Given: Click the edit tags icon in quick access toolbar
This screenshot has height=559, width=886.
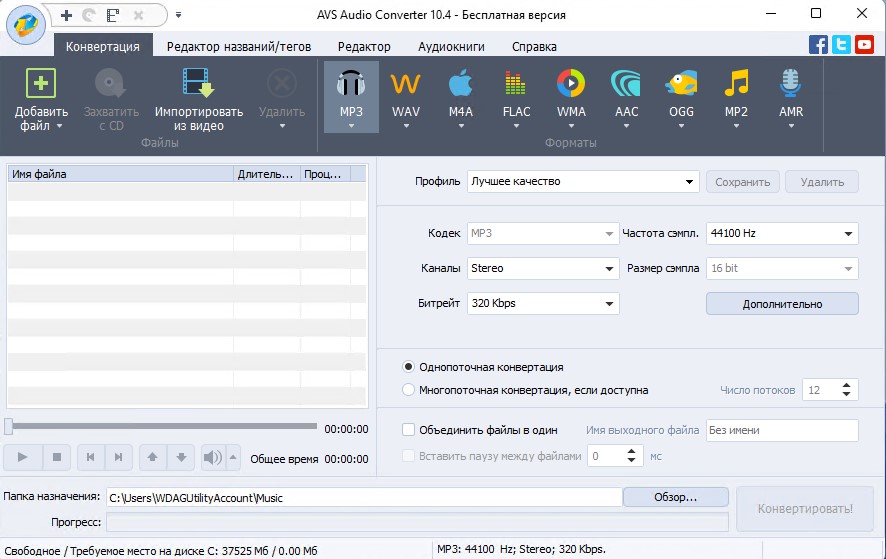Looking at the screenshot, I should (113, 15).
